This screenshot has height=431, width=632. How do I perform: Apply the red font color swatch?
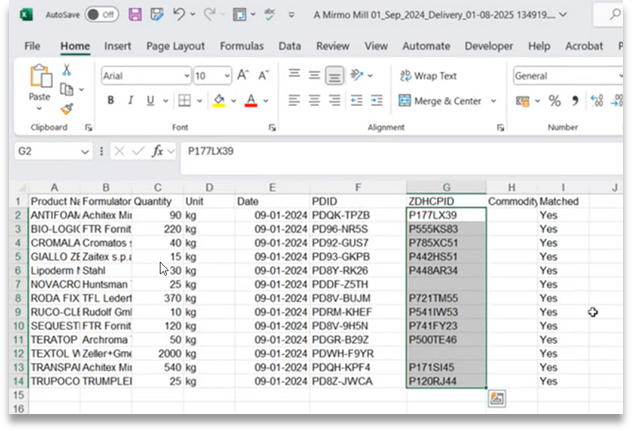coord(251,100)
